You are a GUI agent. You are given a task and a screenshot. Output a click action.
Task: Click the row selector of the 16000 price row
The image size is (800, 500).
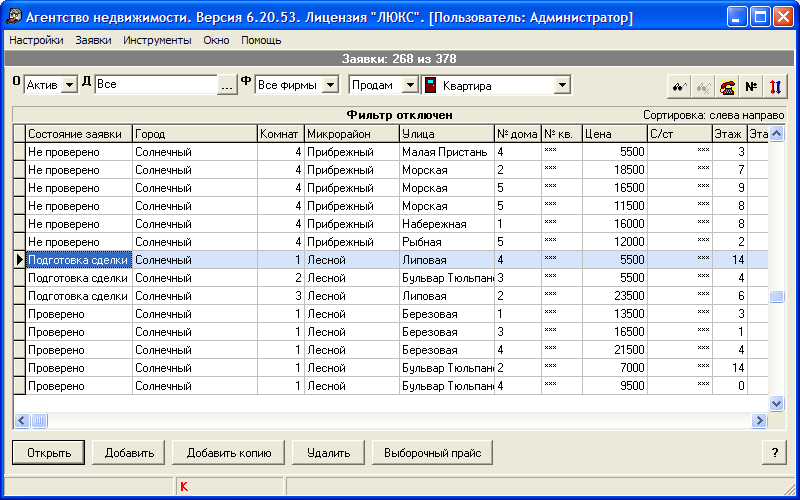19,224
